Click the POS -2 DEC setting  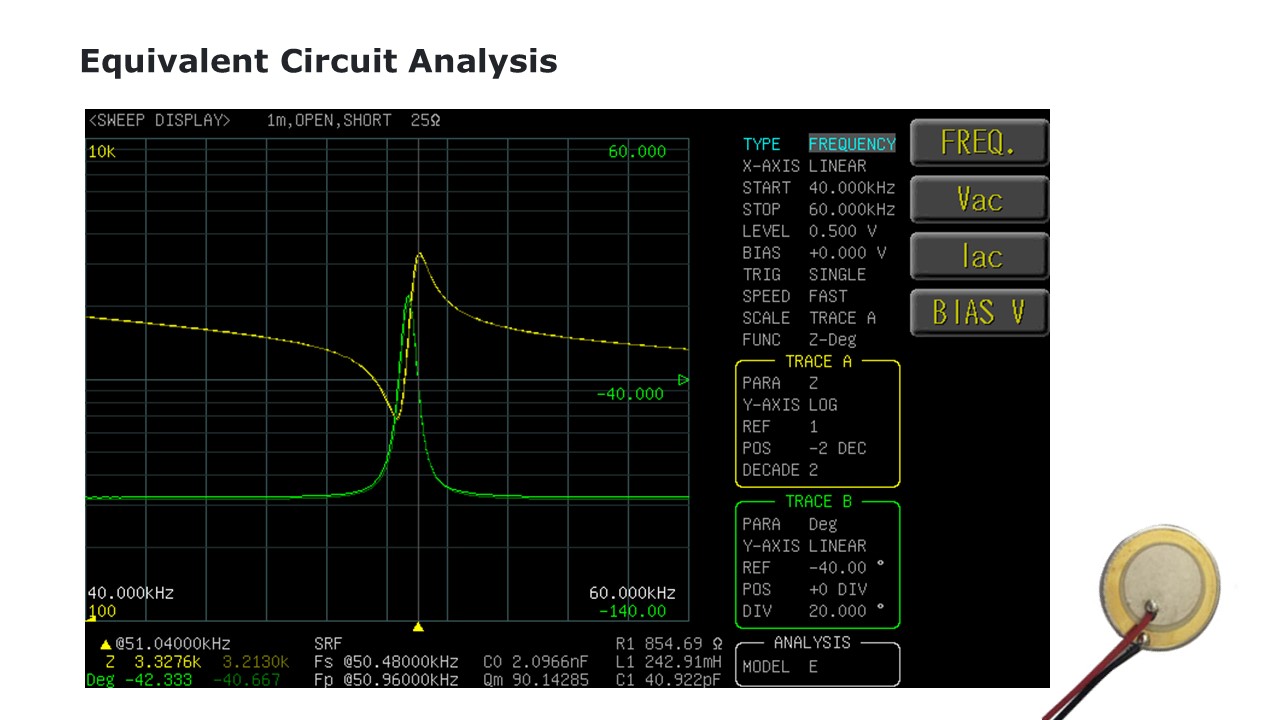click(804, 449)
